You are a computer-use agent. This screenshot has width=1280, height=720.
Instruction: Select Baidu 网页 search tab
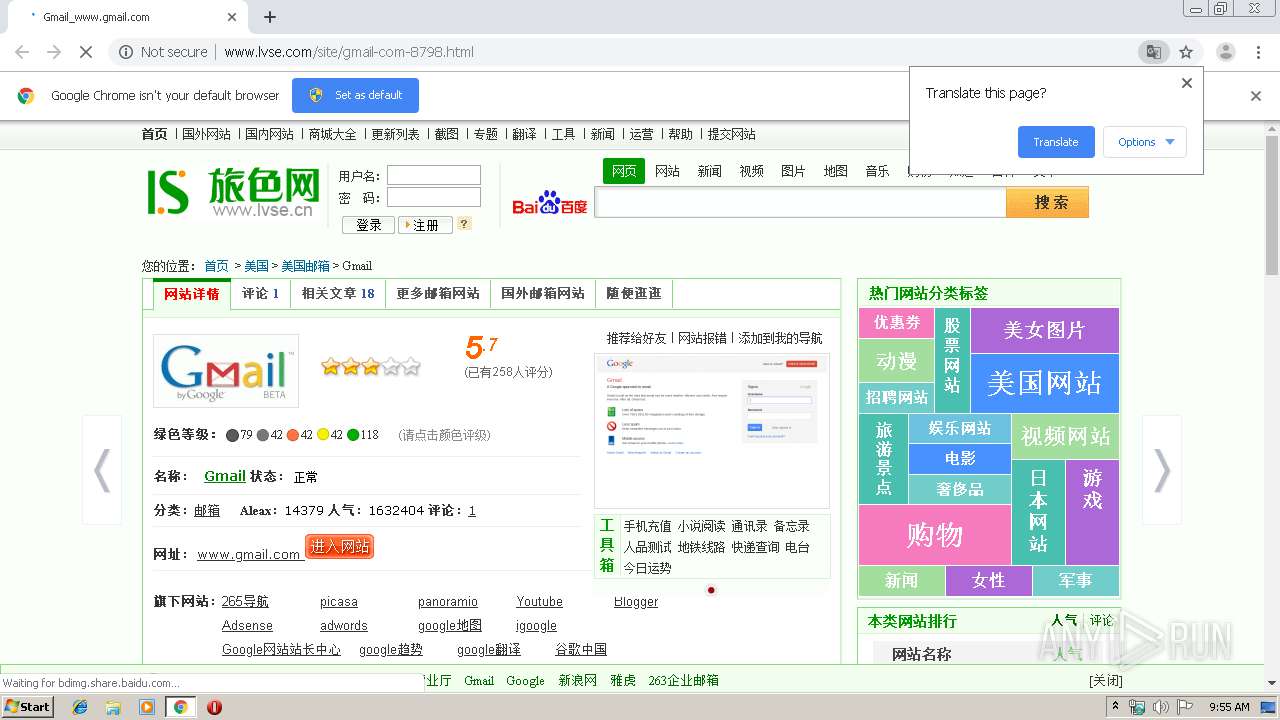[624, 171]
